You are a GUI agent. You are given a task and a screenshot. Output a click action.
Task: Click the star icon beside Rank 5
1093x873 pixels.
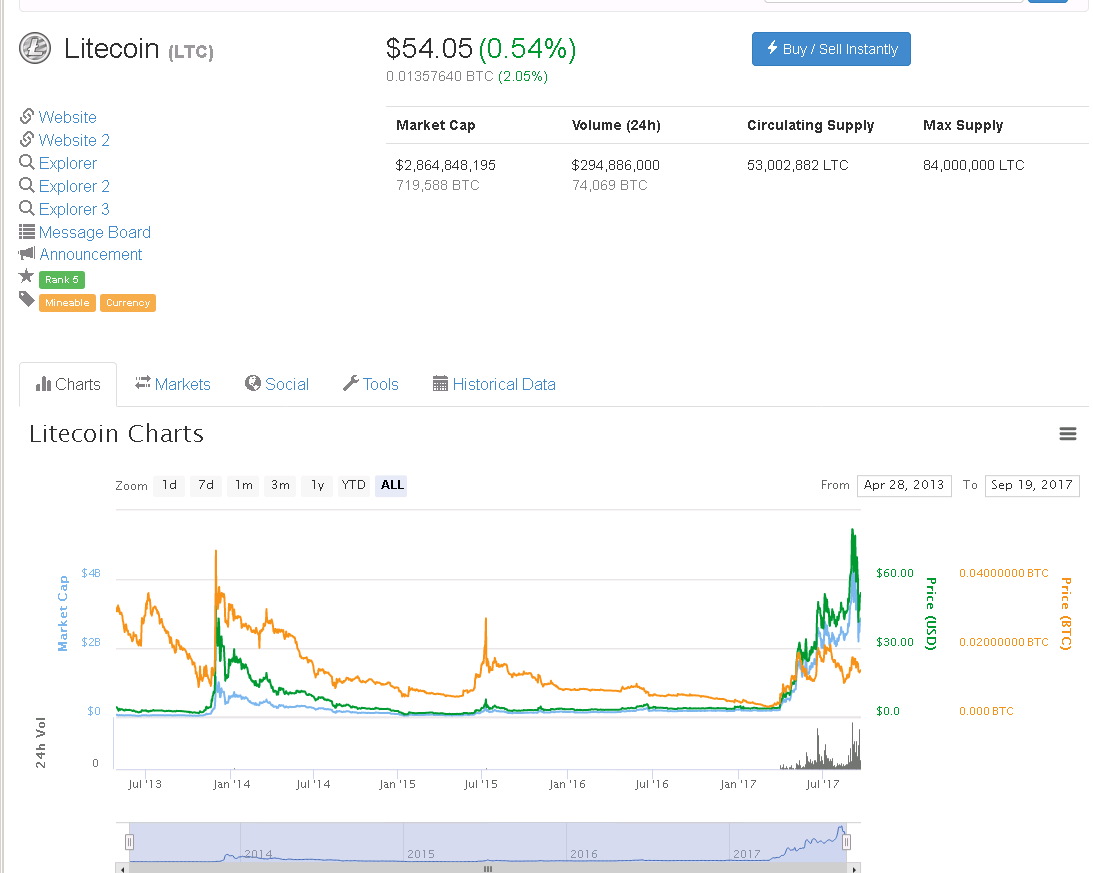(26, 277)
